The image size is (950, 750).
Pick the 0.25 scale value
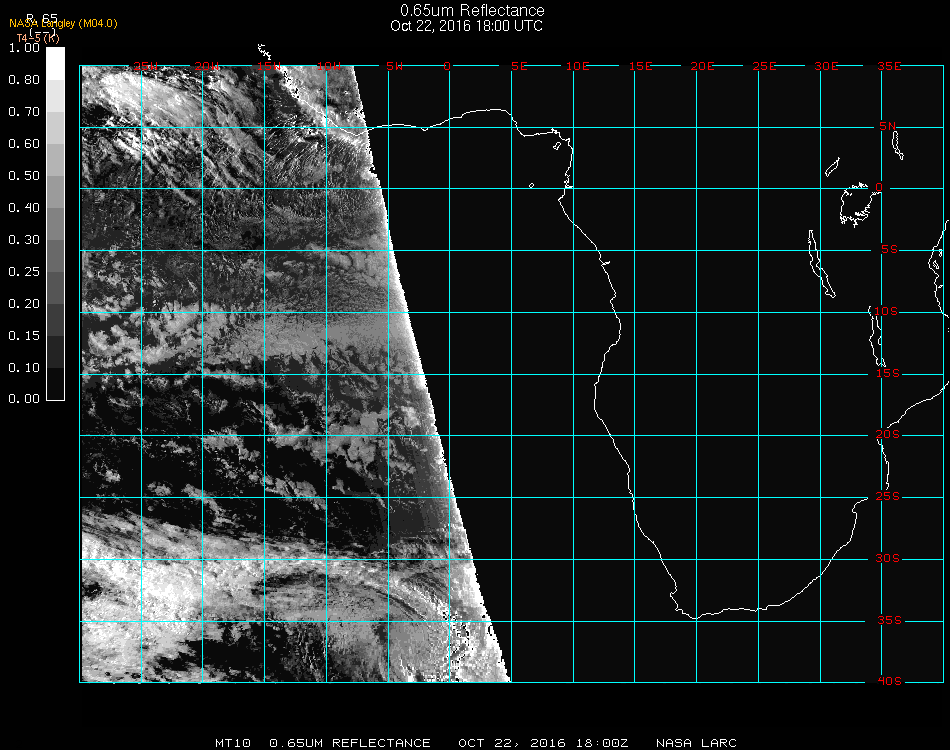point(24,272)
